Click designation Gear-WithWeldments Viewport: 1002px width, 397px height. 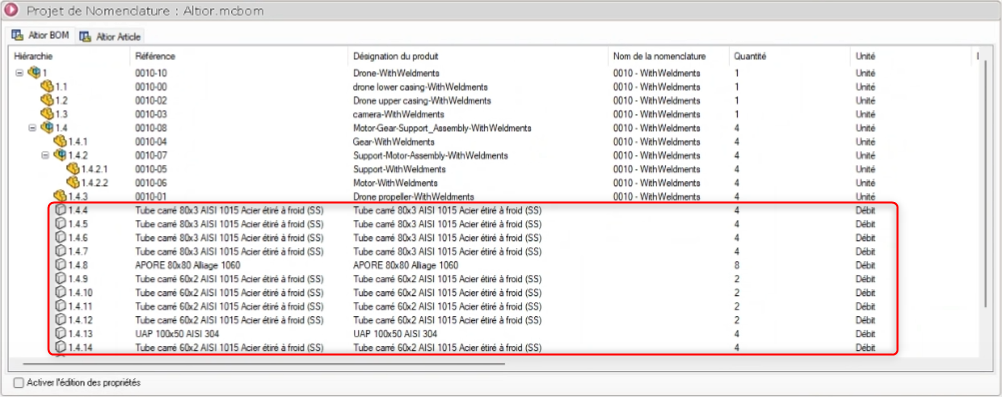pos(394,141)
